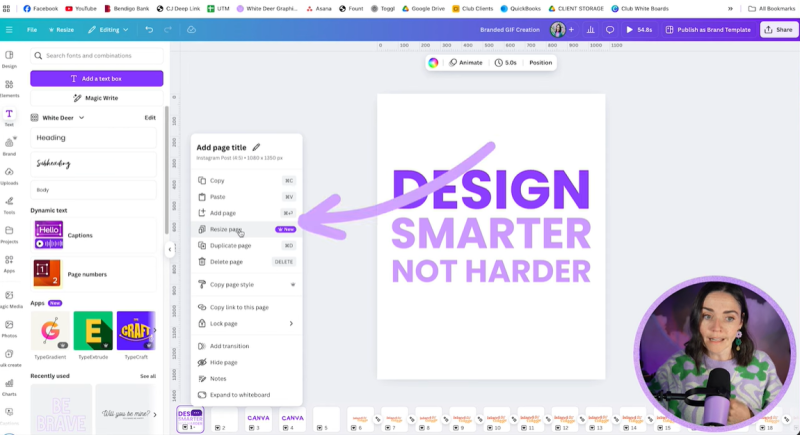Open the background color picker circle

point(433,63)
